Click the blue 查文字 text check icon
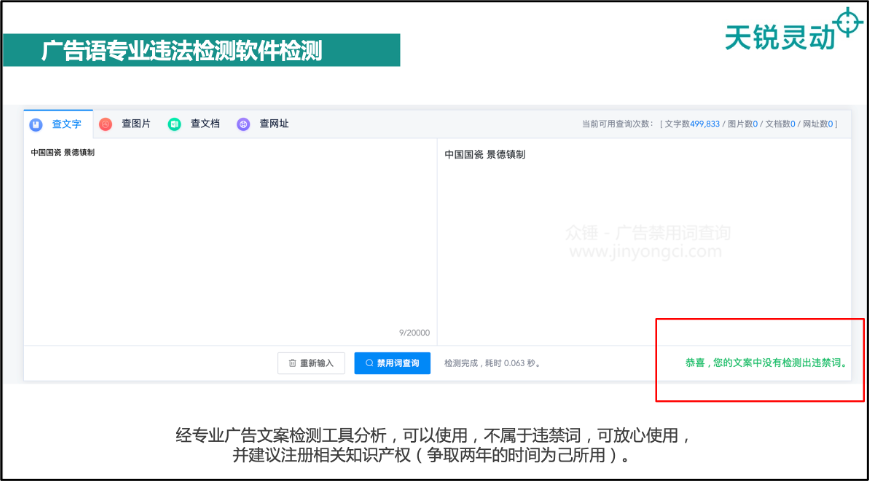Image resolution: width=870 pixels, height=481 pixels. [36, 124]
